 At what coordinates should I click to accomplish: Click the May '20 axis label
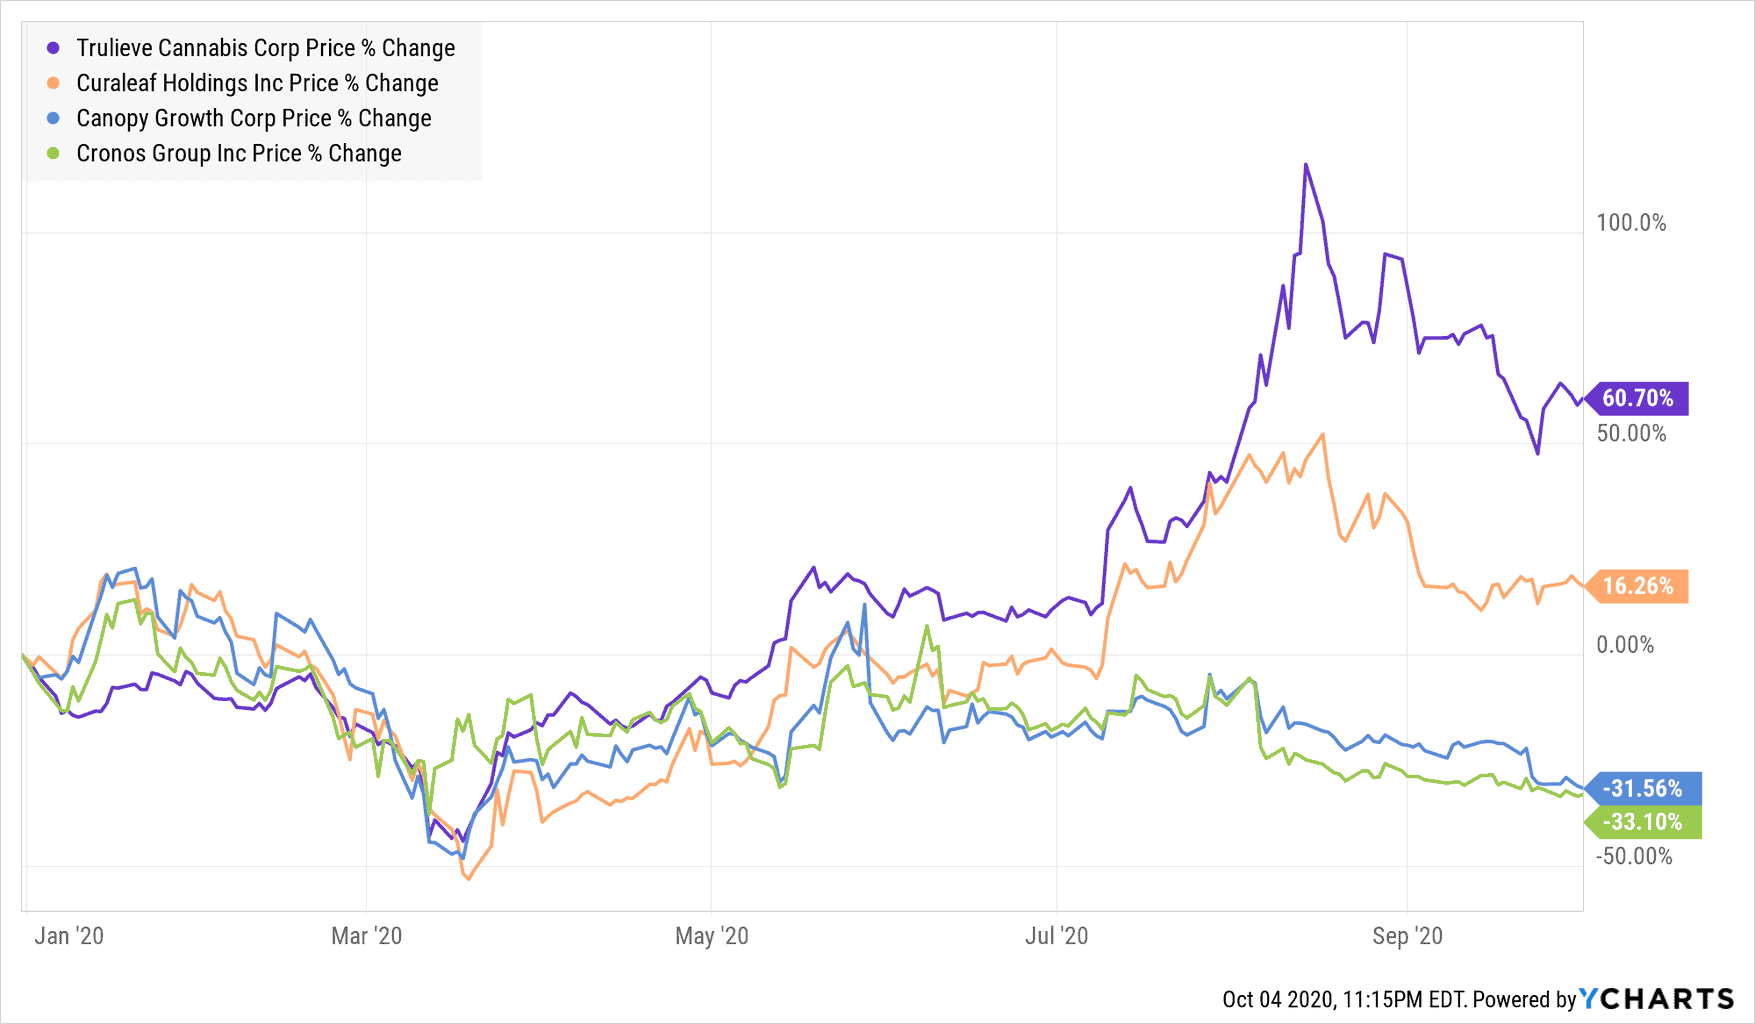click(711, 936)
